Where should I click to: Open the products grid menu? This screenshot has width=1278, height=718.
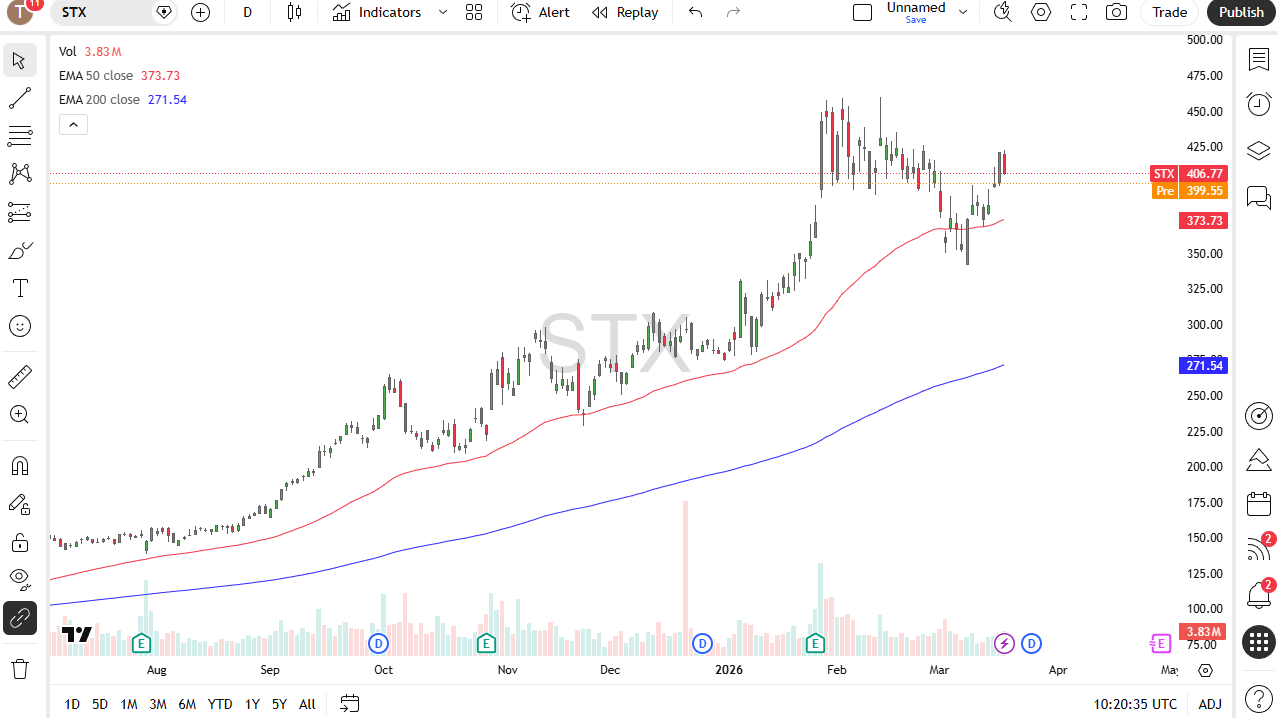(x=1258, y=642)
